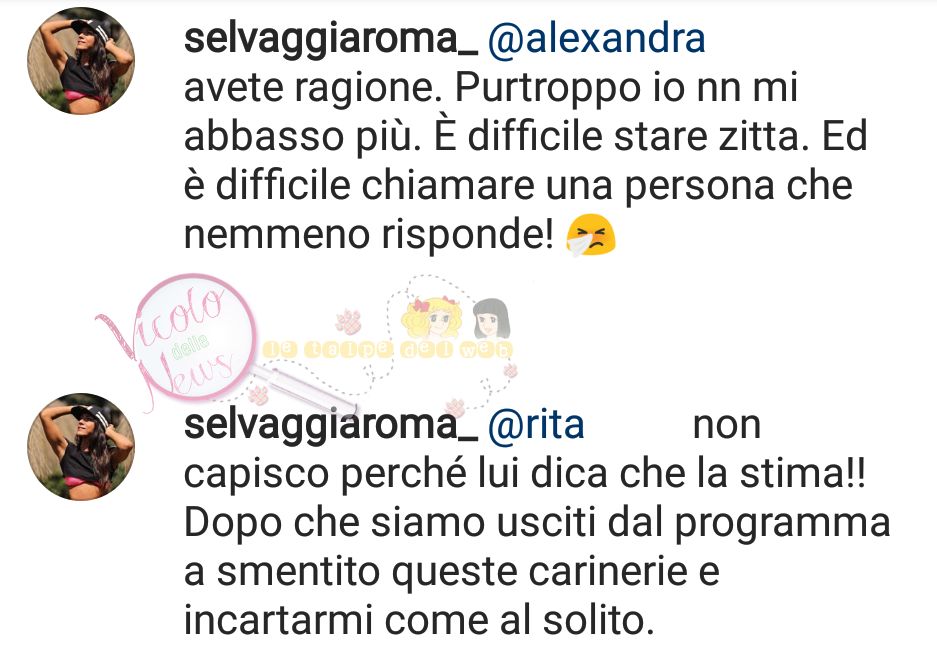Open selvaggiaroma_ username in the second comment
The width and height of the screenshot is (937, 659).
[330, 427]
